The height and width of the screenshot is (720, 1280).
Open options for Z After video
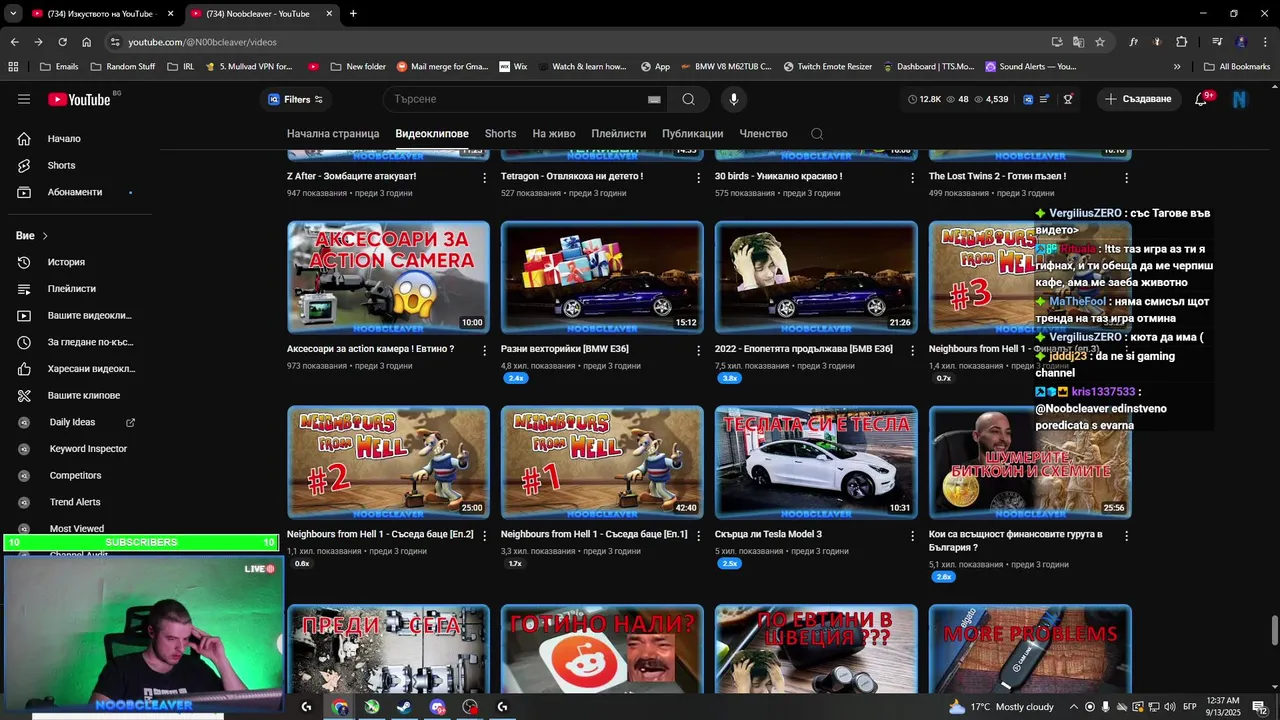coord(484,178)
